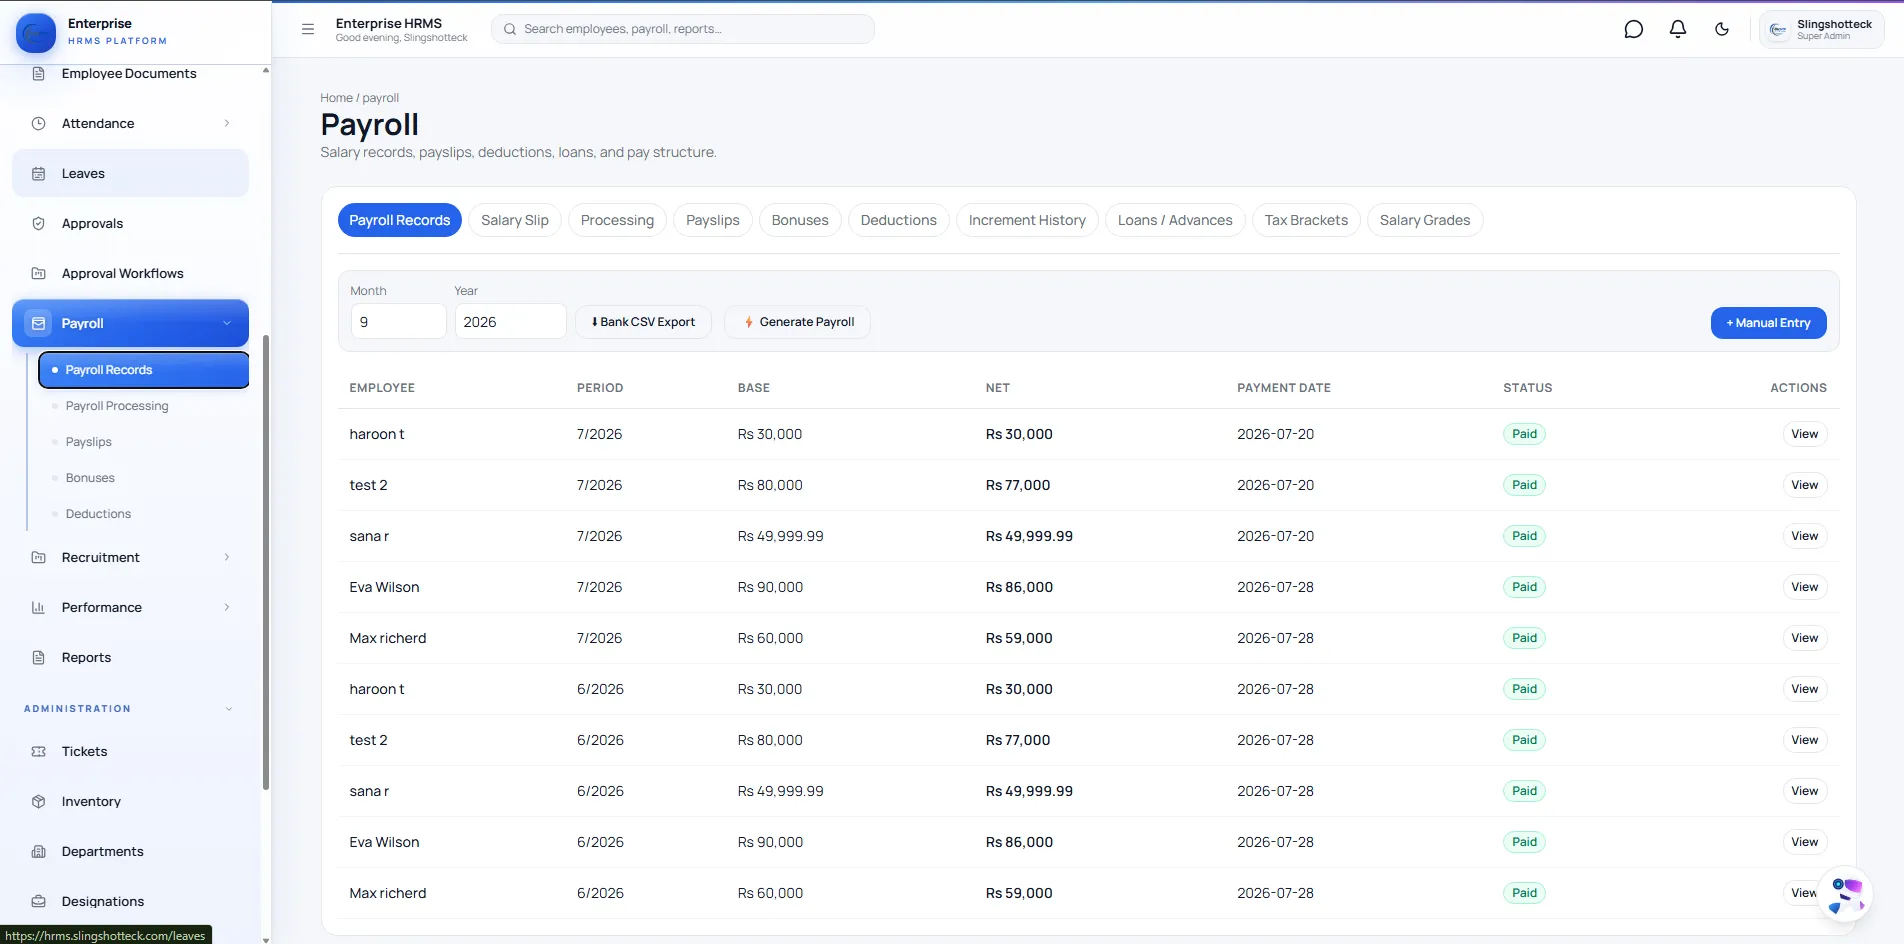Switch to the Loans / Advances tab
The image size is (1904, 944).
(x=1175, y=220)
